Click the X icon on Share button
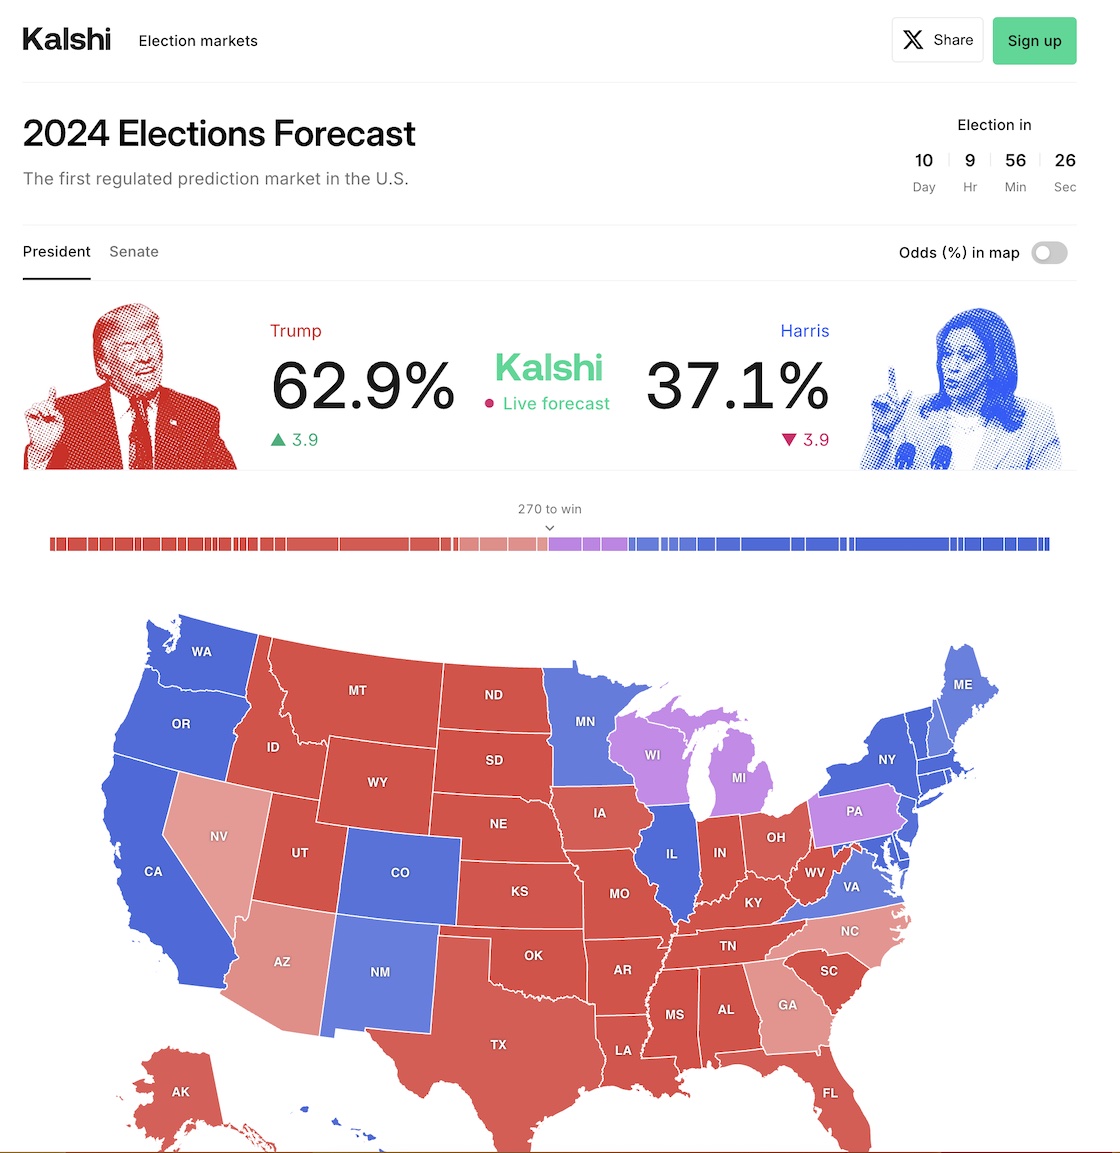Image resolution: width=1120 pixels, height=1153 pixels. tap(913, 40)
